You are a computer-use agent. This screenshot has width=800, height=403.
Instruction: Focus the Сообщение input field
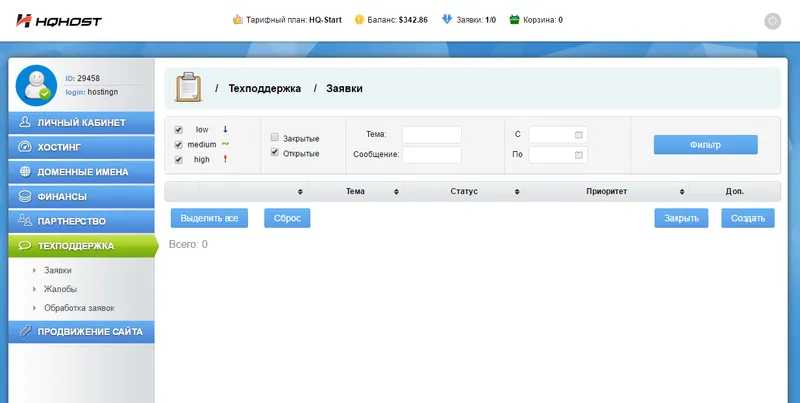[x=432, y=155]
